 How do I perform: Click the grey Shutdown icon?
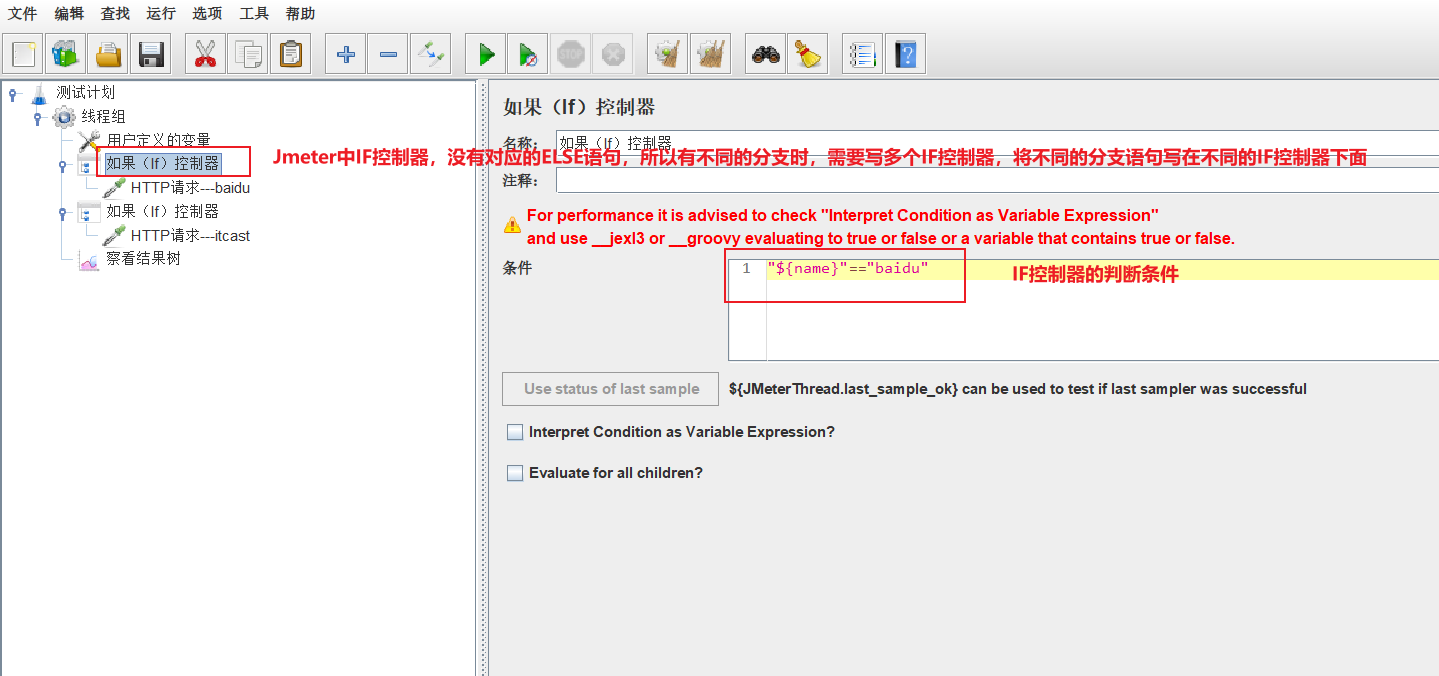[x=612, y=54]
